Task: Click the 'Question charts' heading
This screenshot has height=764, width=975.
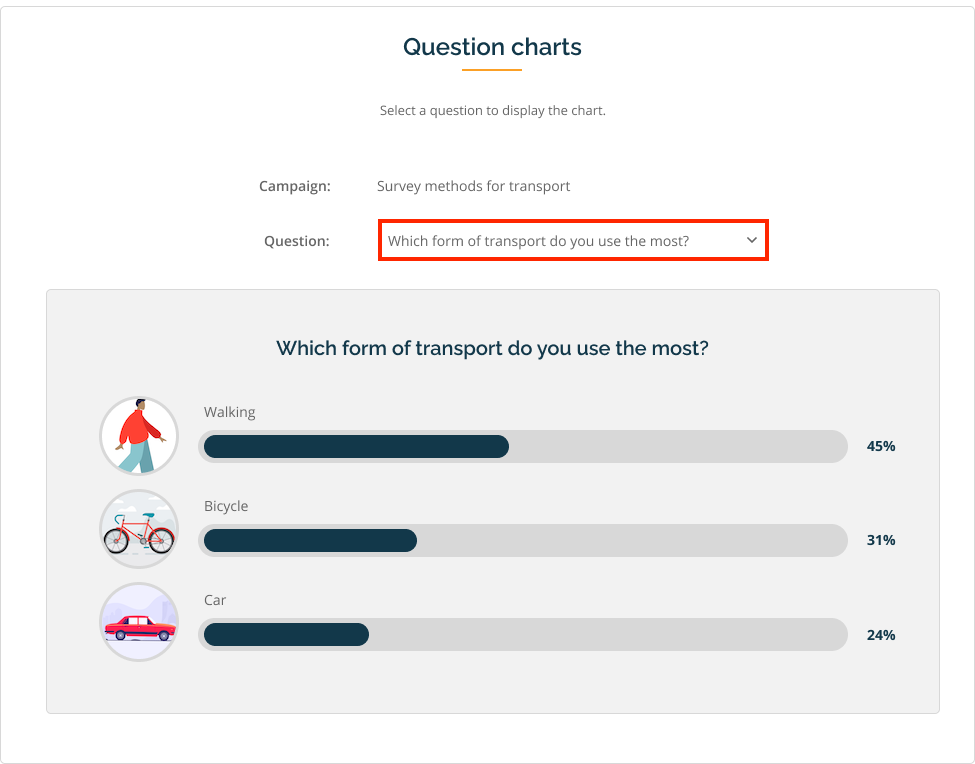Action: pos(492,47)
